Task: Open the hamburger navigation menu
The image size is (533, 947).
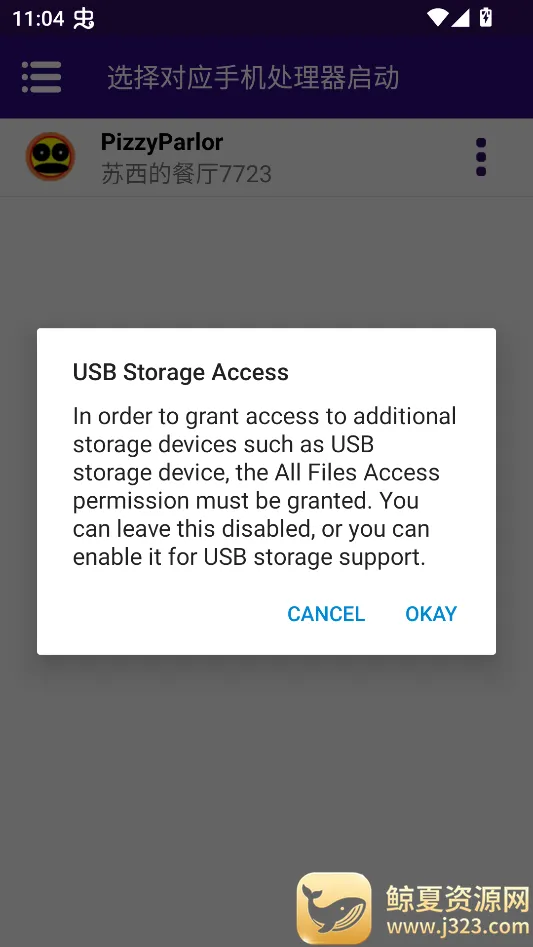Action: pyautogui.click(x=42, y=77)
